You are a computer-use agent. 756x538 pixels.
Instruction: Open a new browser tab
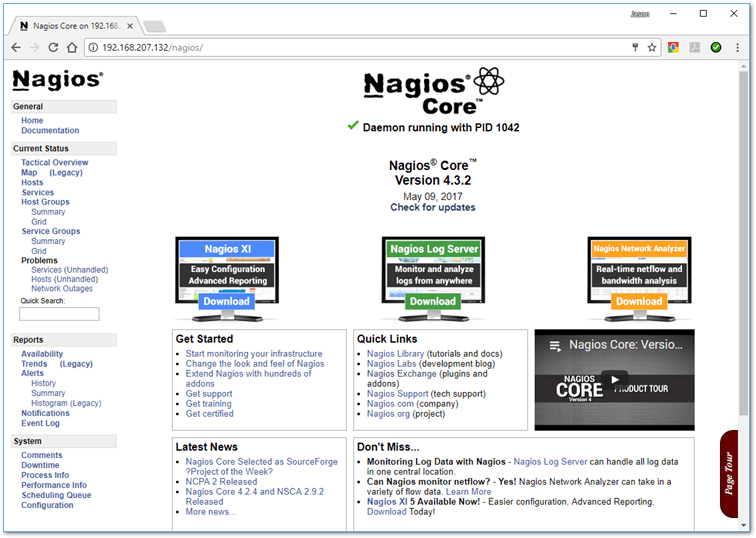click(x=154, y=26)
